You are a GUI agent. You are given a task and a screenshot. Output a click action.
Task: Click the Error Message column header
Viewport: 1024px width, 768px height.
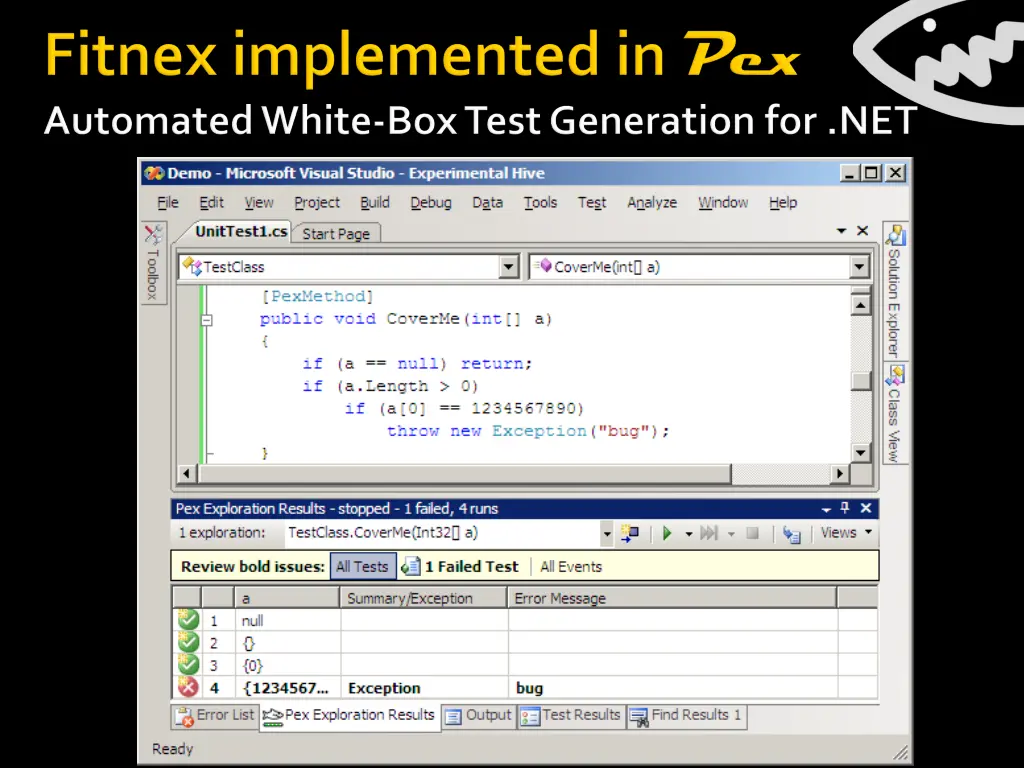[672, 598]
